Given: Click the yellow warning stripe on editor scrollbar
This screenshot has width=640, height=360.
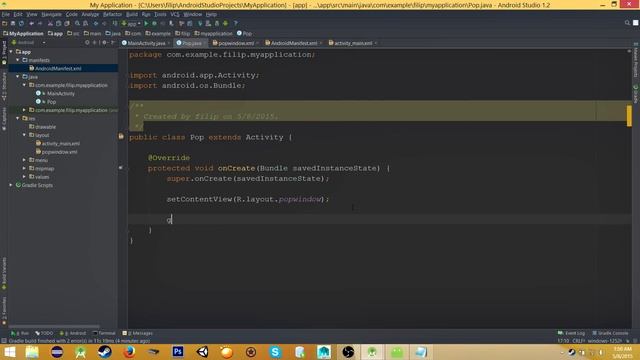Looking at the screenshot, I should pyautogui.click(x=629, y=116).
